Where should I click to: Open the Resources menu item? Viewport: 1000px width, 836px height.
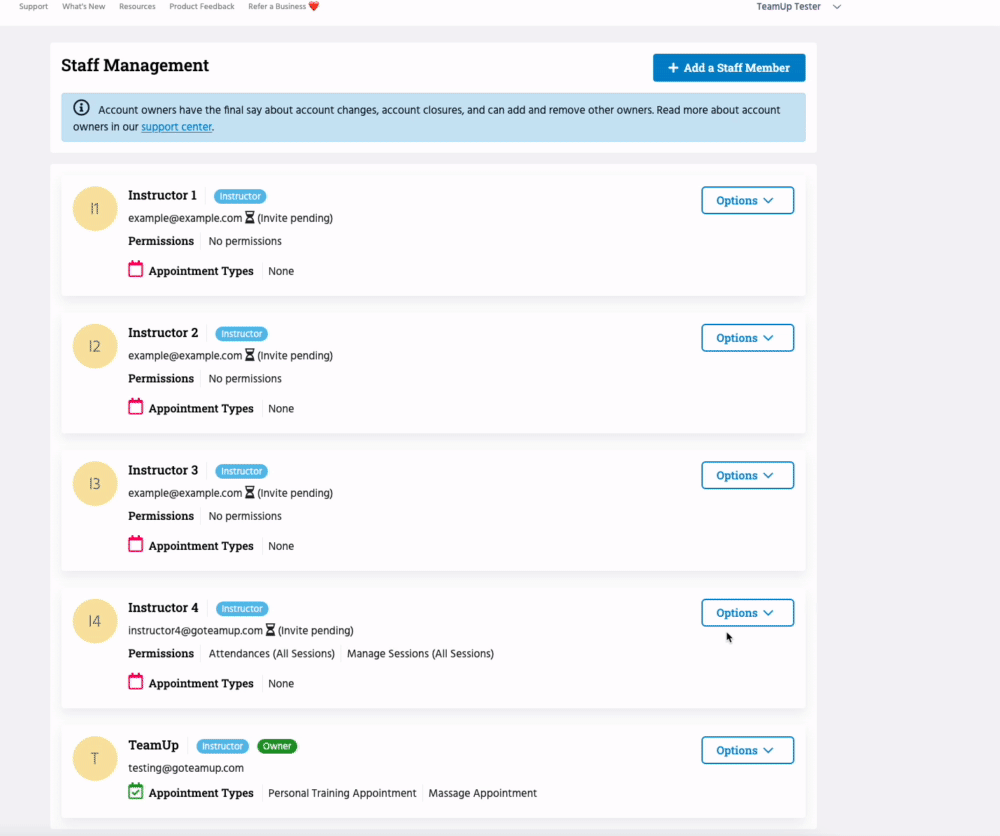tap(137, 7)
